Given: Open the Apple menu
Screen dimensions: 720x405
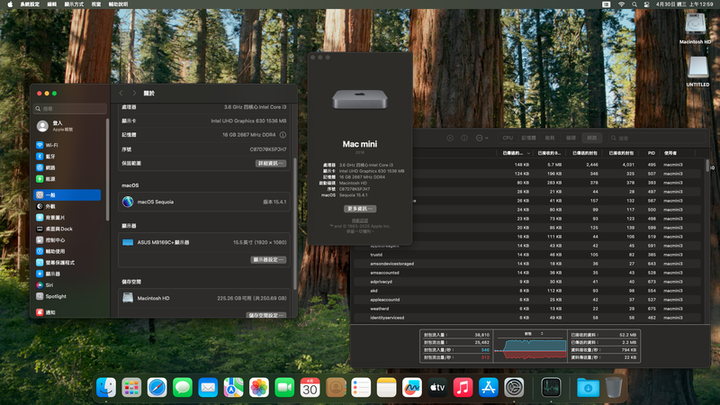Looking at the screenshot, I should [10, 4].
